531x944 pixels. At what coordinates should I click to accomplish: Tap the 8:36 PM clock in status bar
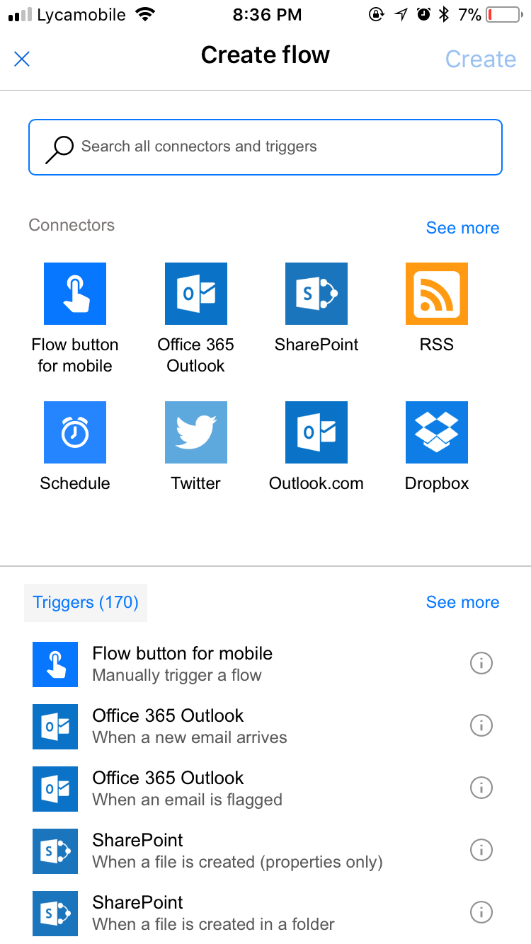[267, 14]
